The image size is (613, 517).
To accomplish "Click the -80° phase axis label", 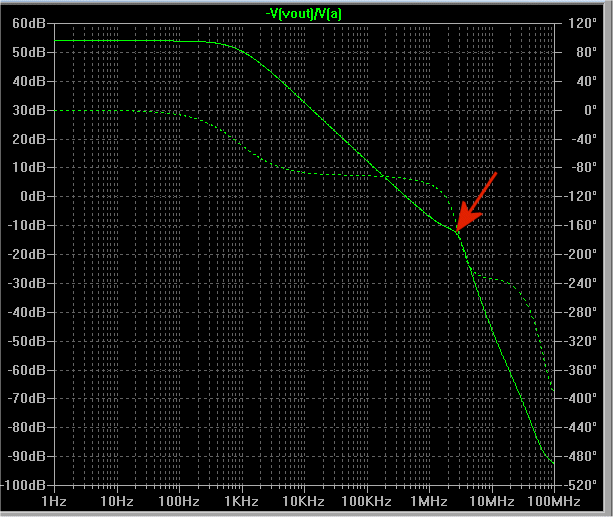I will (584, 167).
